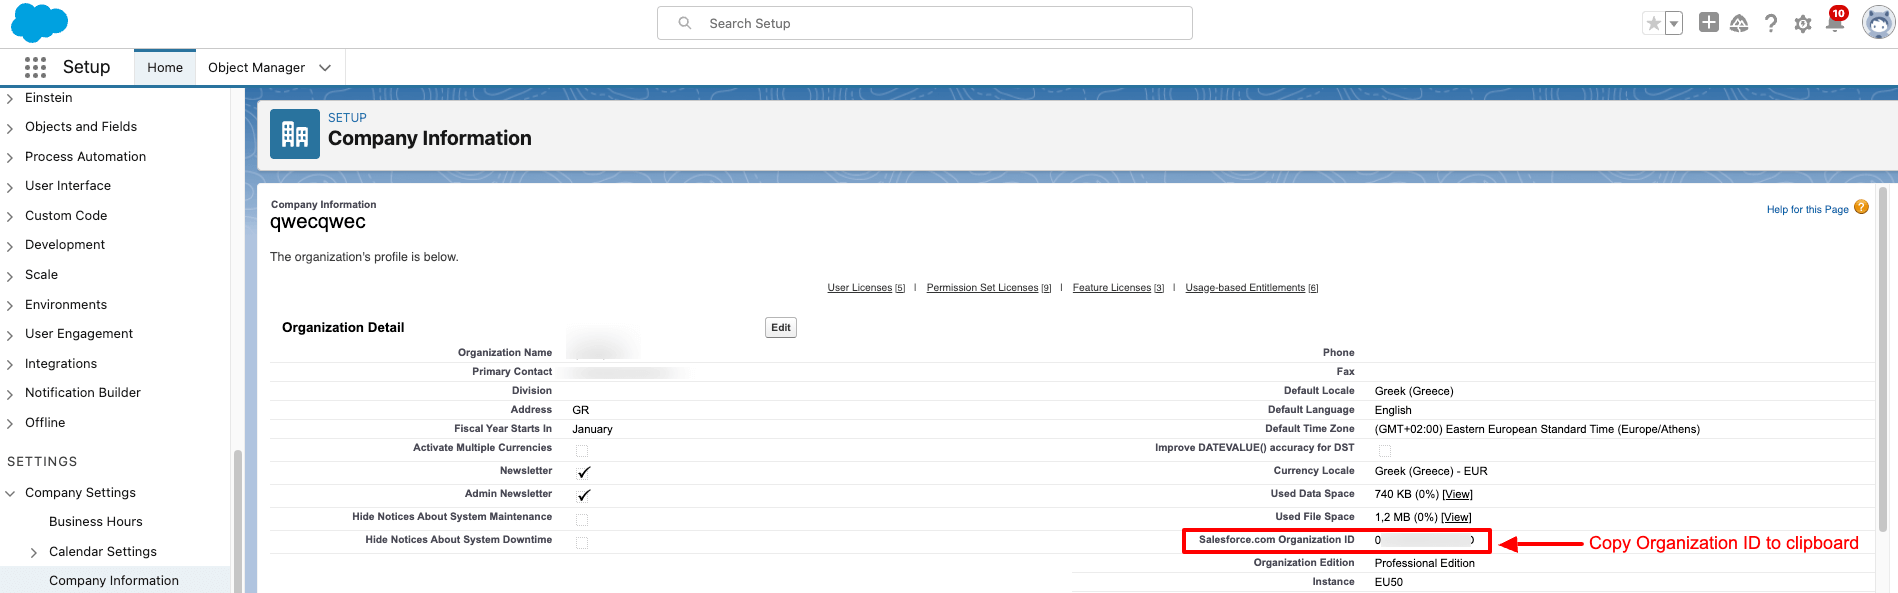Toggle the Newsletter checkmark
Screen dimensions: 1898x593
pyautogui.click(x=584, y=472)
